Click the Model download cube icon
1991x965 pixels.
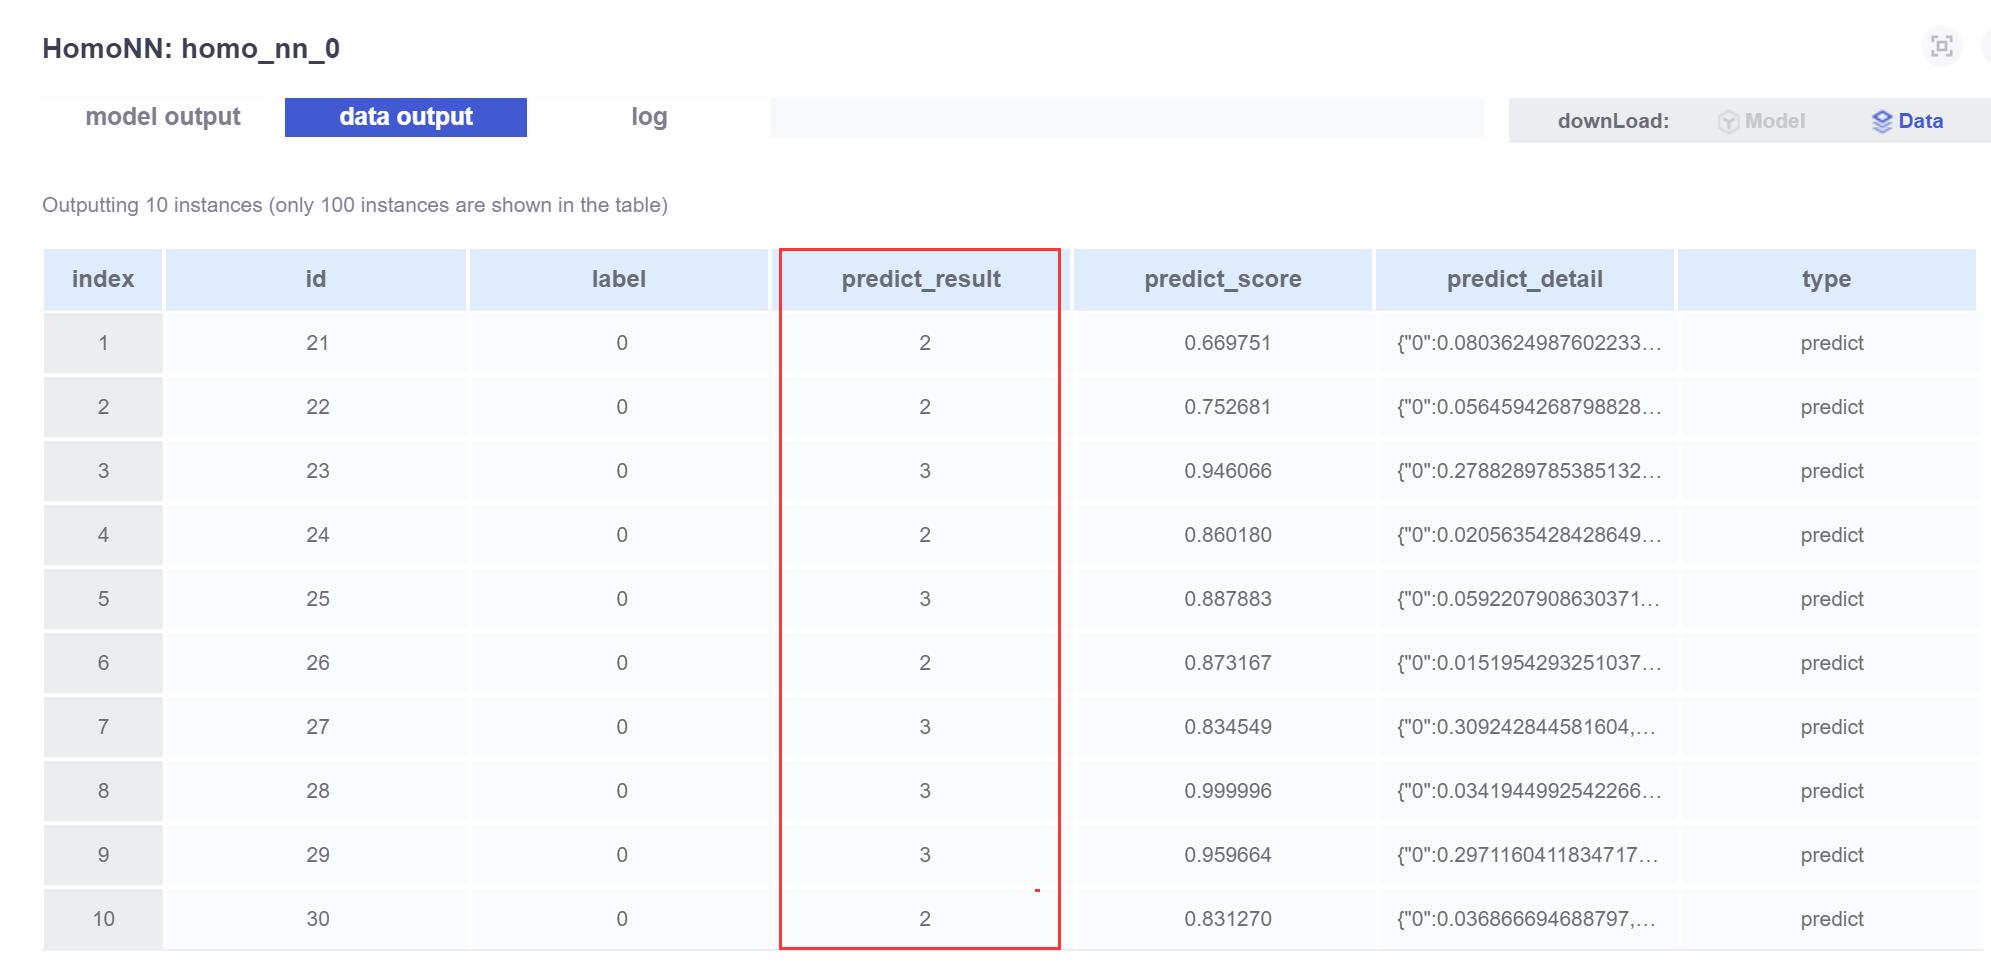(1728, 122)
